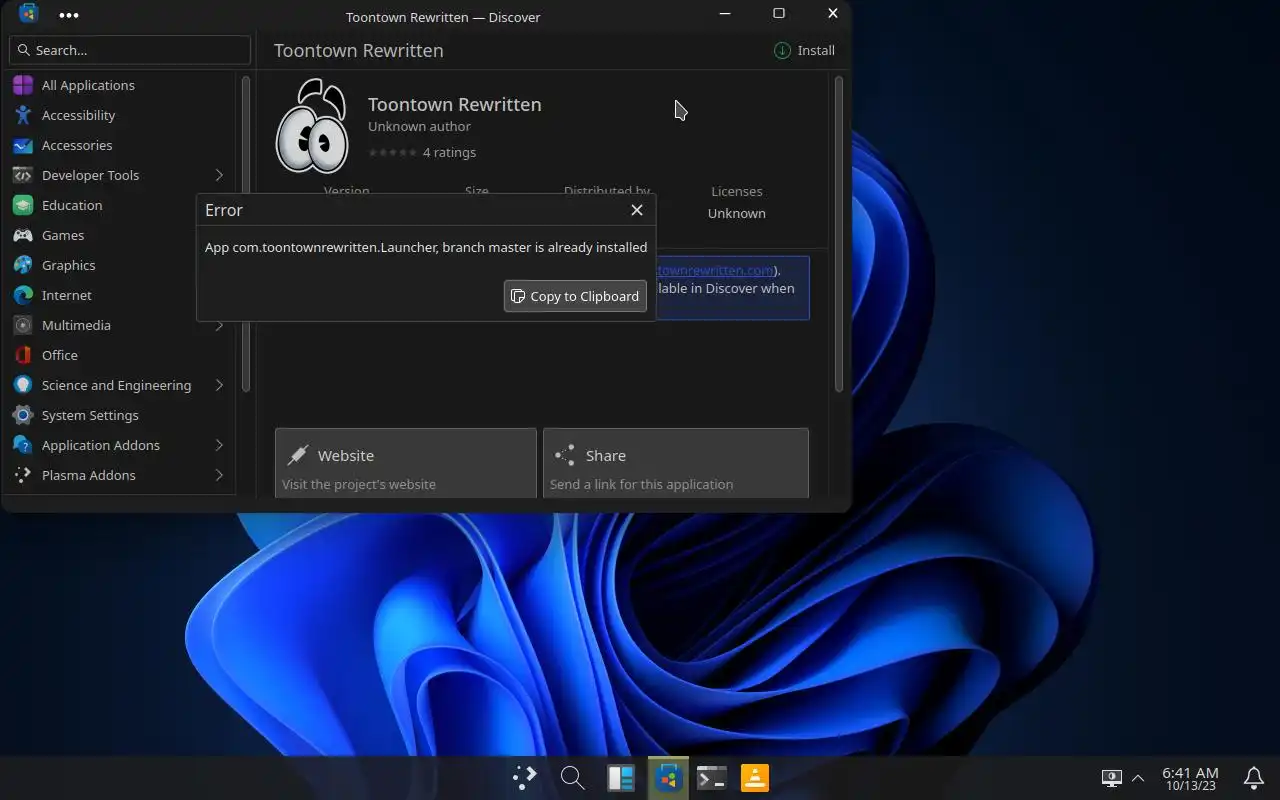Select the System Settings gear icon
This screenshot has width=1280, height=800.
23,415
